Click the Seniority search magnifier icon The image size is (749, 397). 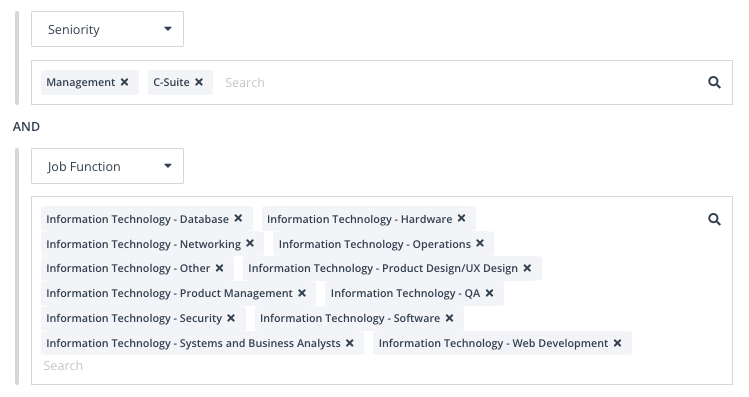pos(714,82)
